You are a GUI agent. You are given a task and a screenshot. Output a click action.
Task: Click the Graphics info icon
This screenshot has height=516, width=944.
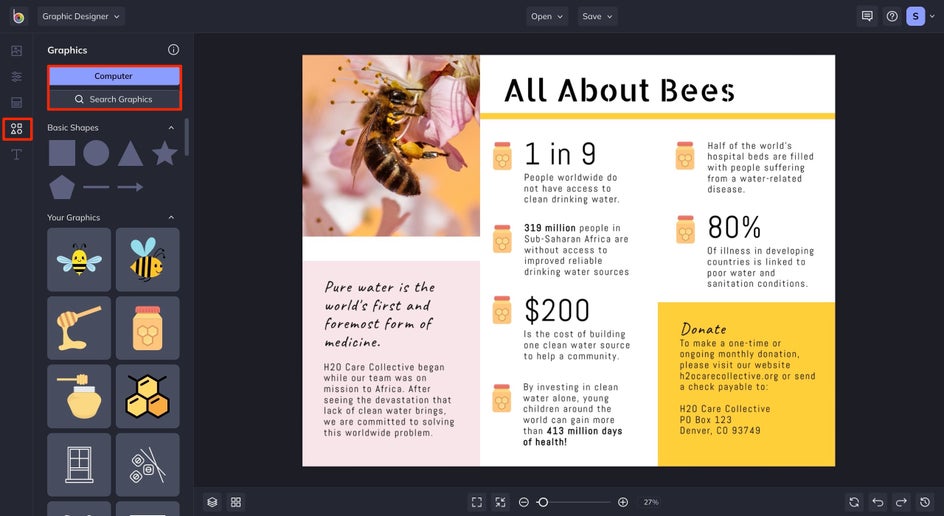pyautogui.click(x=173, y=50)
